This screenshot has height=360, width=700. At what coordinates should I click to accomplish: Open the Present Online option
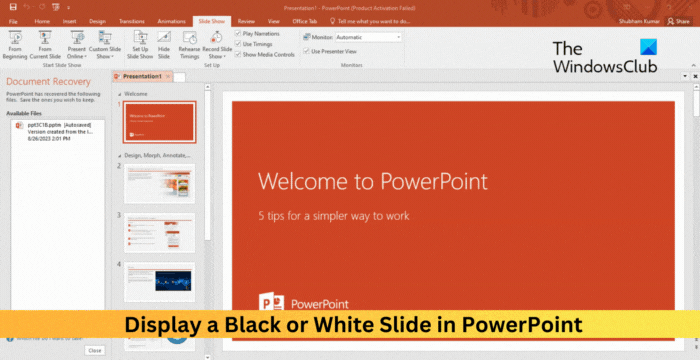(77, 45)
